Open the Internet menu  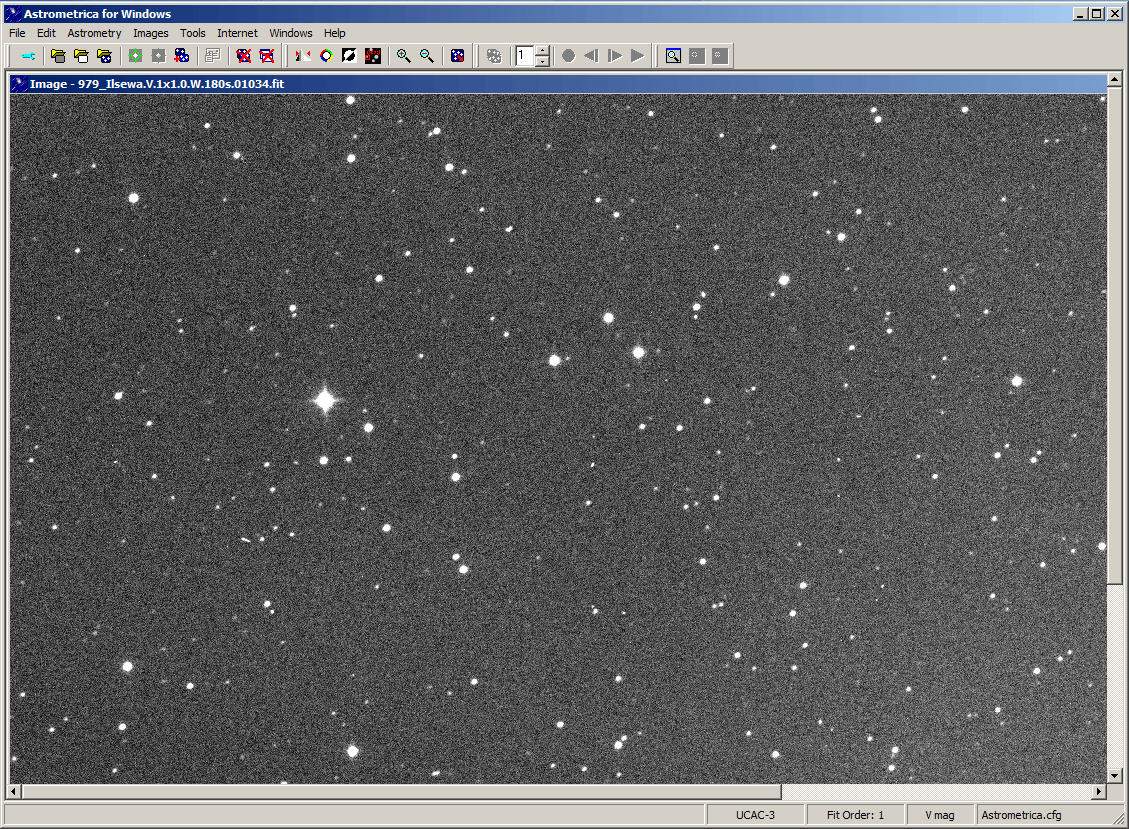[x=237, y=33]
